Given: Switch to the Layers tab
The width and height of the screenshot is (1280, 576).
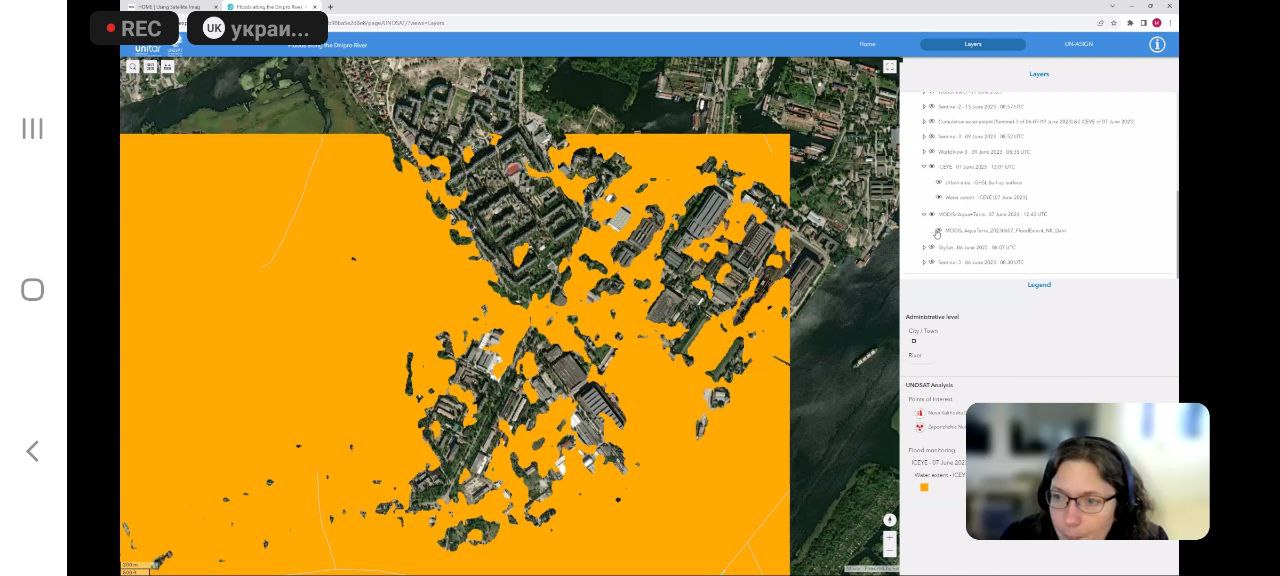Looking at the screenshot, I should [972, 44].
